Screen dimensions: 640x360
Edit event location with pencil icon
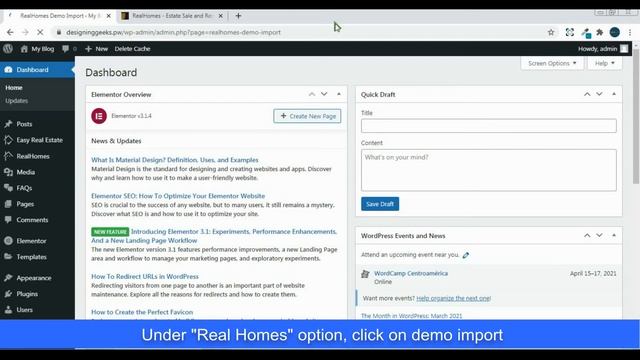point(466,255)
